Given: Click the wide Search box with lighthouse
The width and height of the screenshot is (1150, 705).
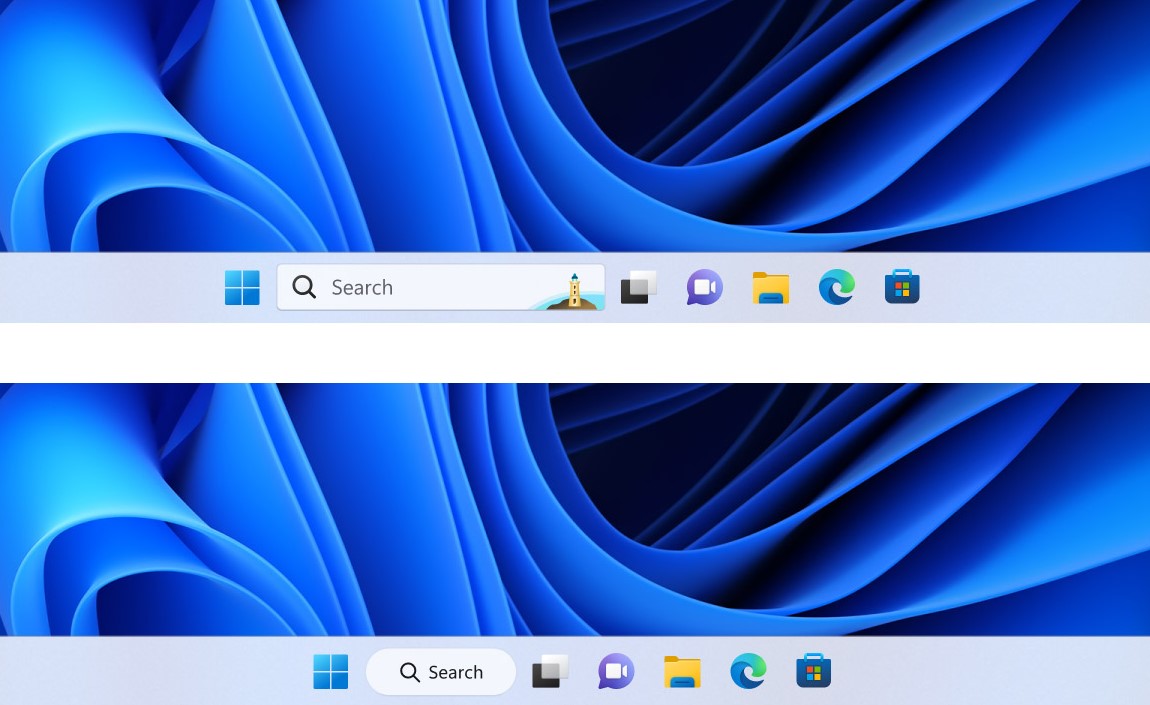Looking at the screenshot, I should tap(441, 288).
